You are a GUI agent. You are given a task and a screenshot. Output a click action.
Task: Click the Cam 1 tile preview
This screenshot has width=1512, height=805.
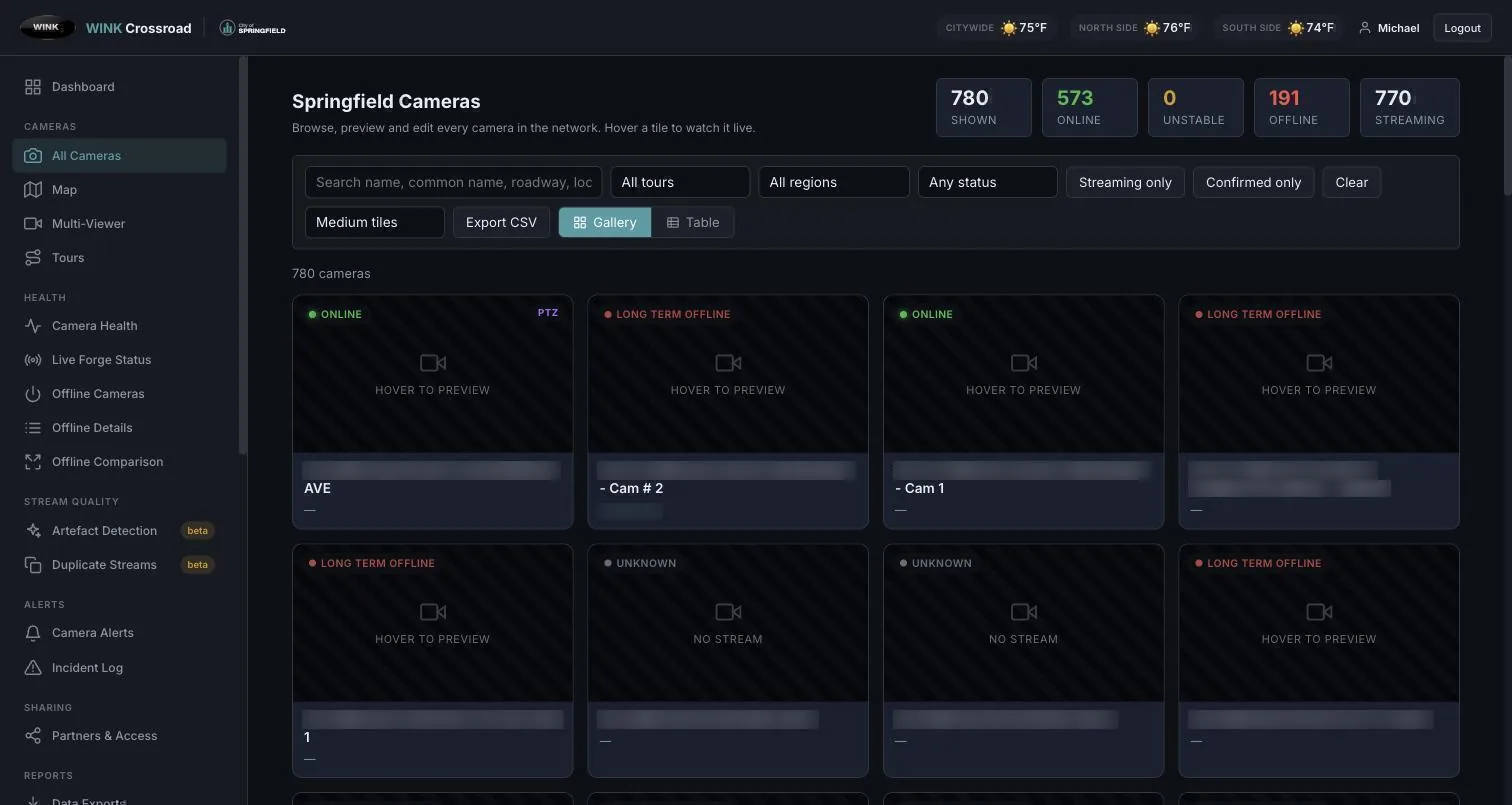[1024, 374]
